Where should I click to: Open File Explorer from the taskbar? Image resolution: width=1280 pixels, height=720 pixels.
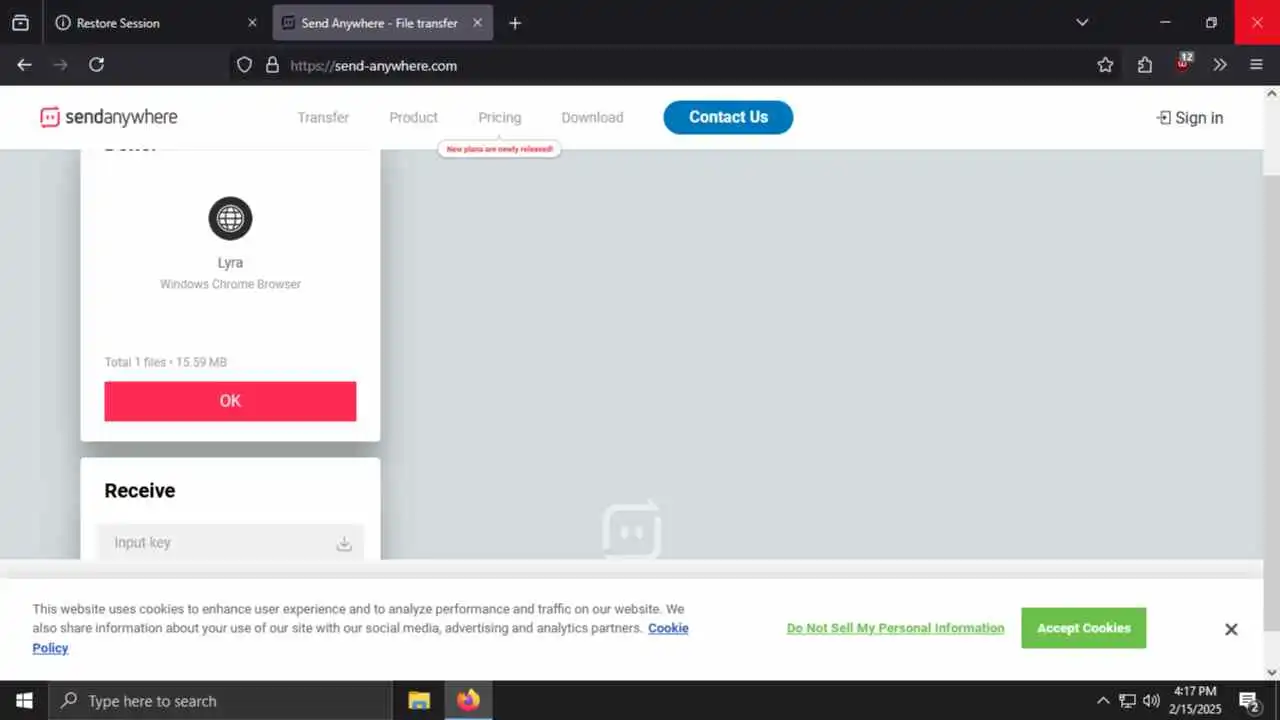pos(419,701)
